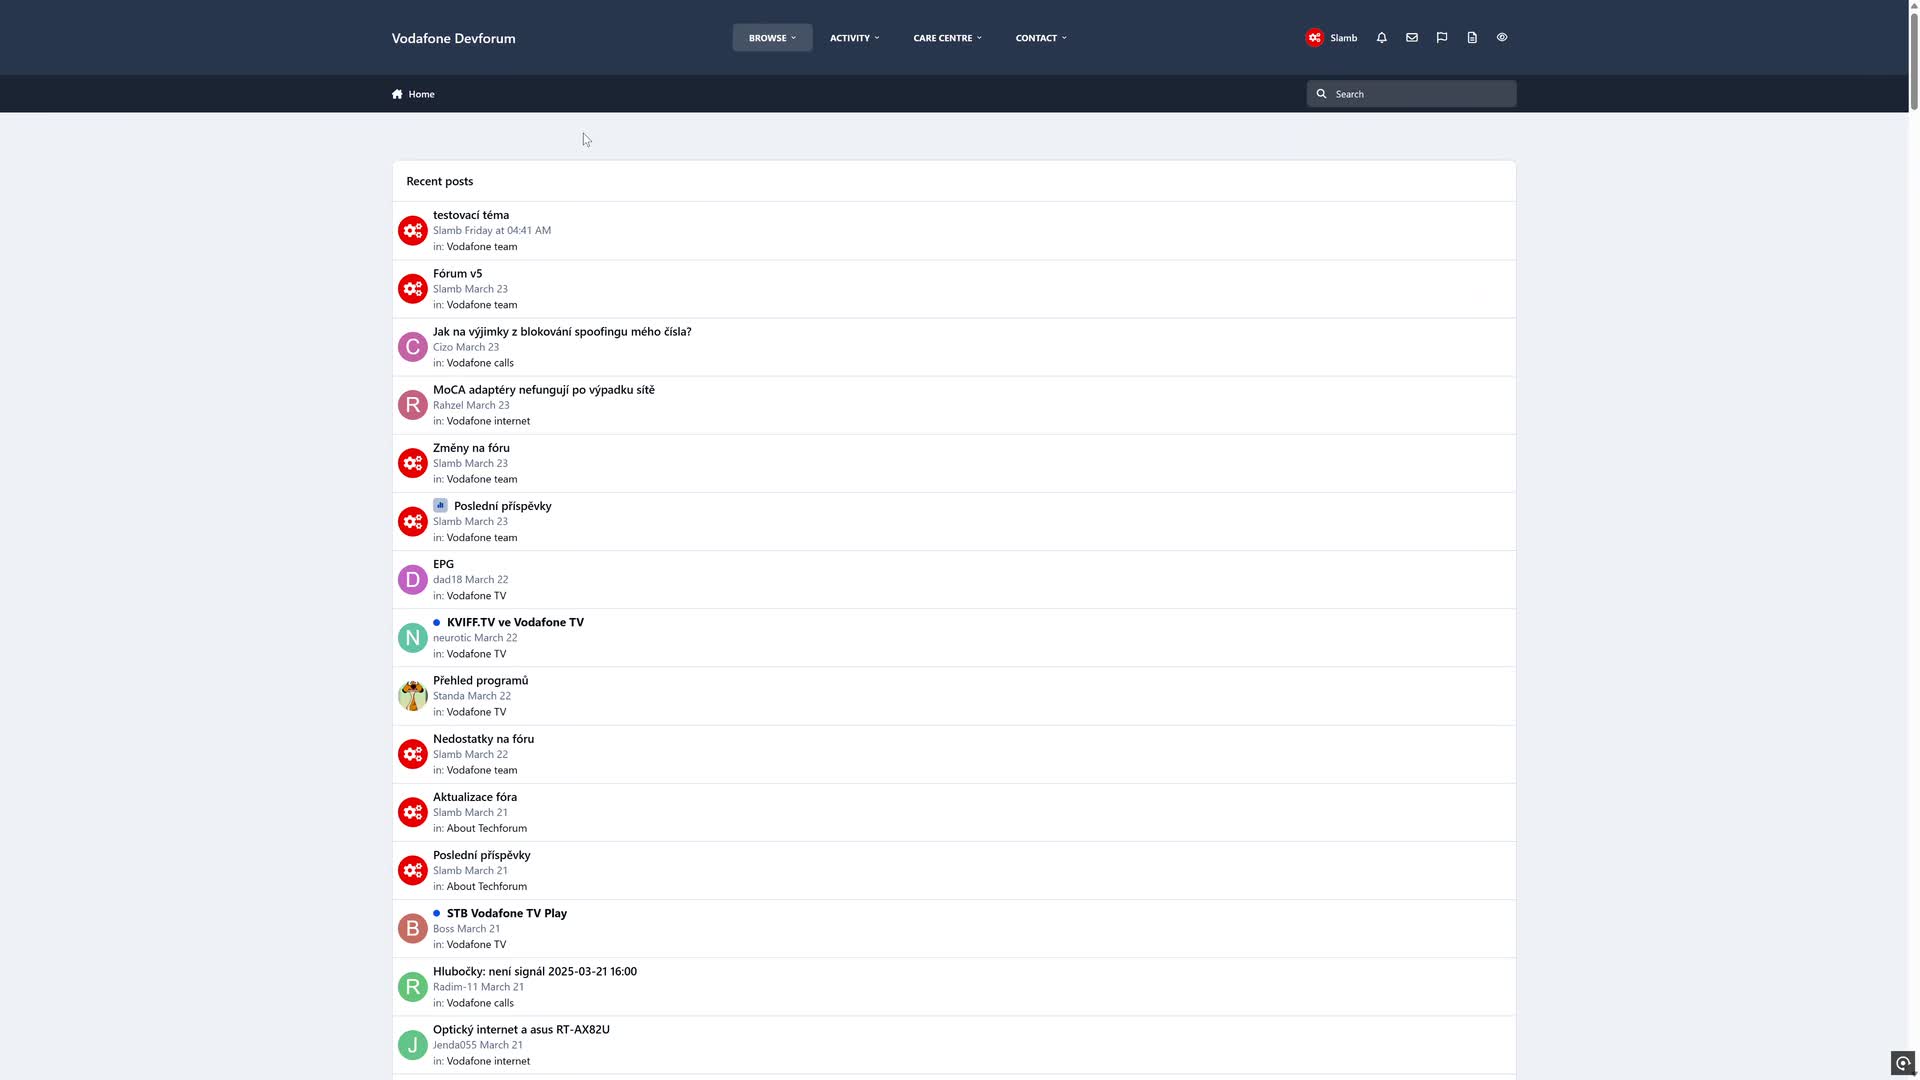Click dad18's letter D avatar
Screen dimensions: 1920x1080
click(412, 579)
